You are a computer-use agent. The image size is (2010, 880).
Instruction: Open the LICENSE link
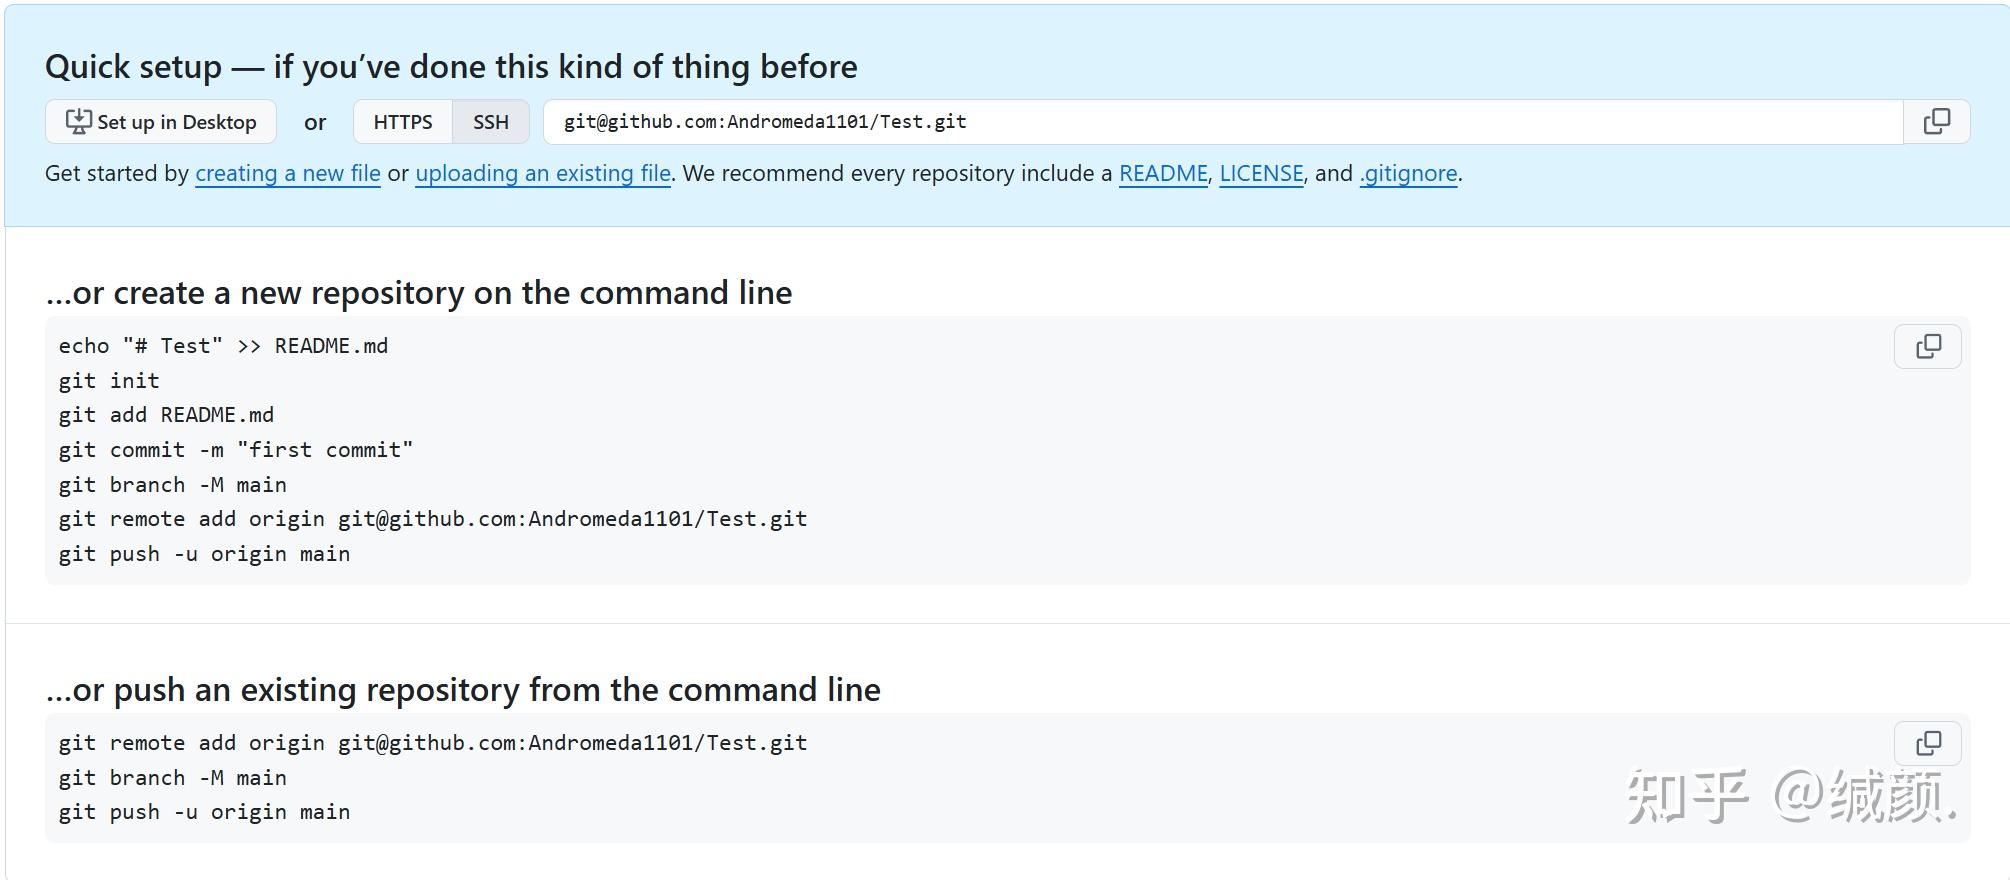1261,174
